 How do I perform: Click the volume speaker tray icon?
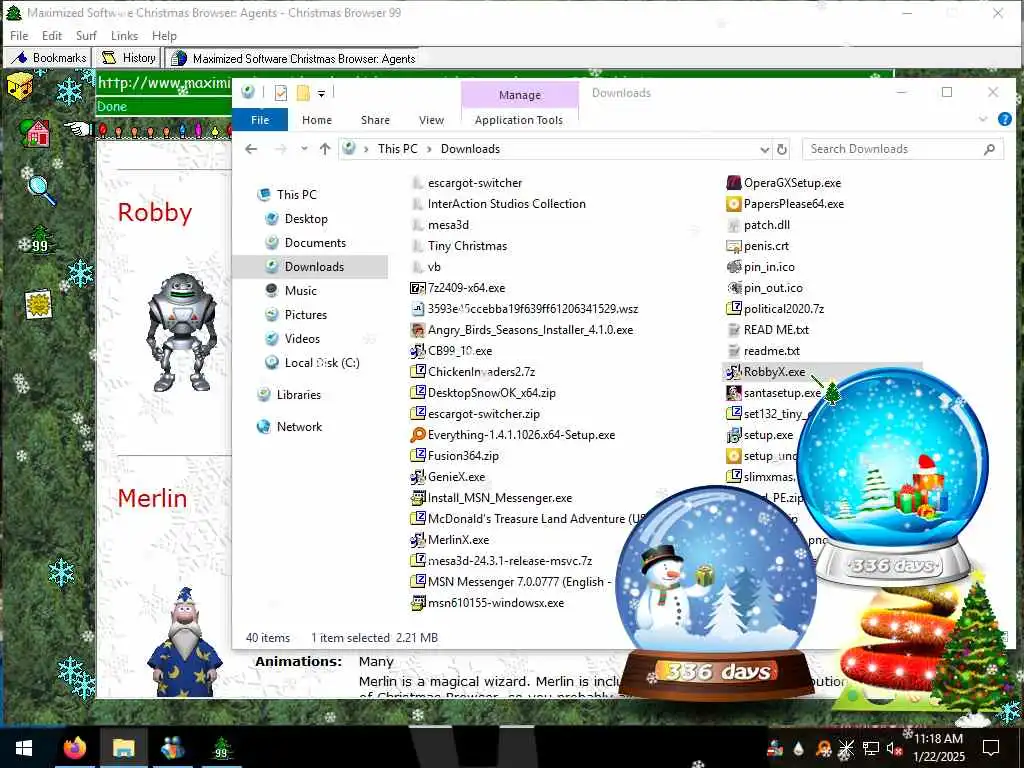pyautogui.click(x=893, y=748)
